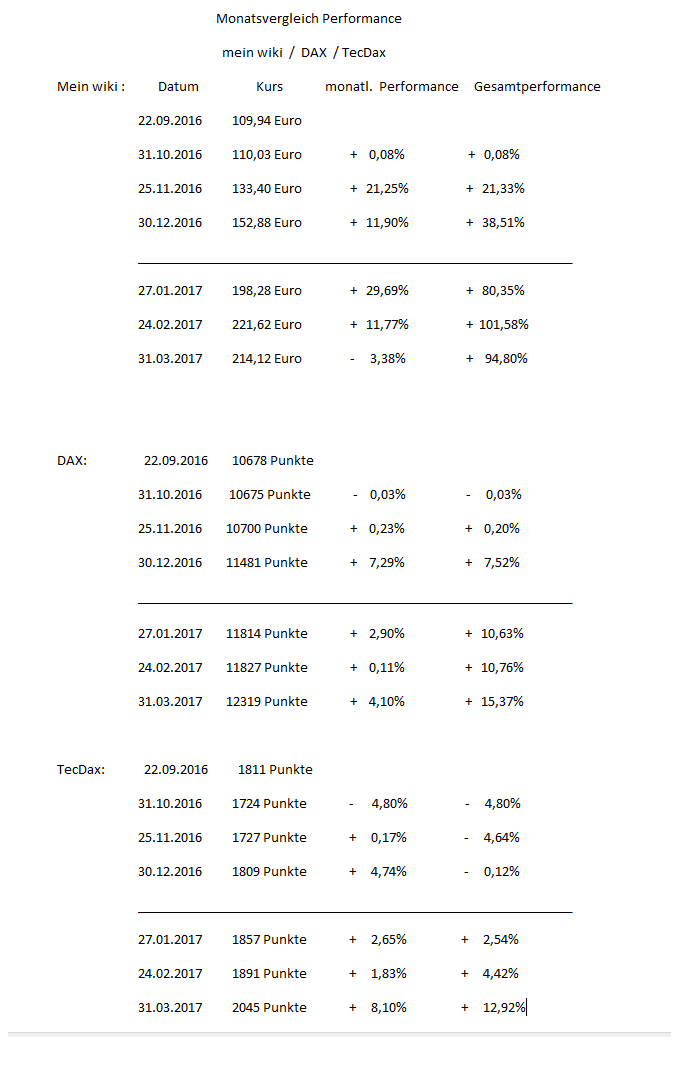The height and width of the screenshot is (1089, 674).
Task: Click the '+ 15,37%' DAX total performance
Action: tap(494, 702)
